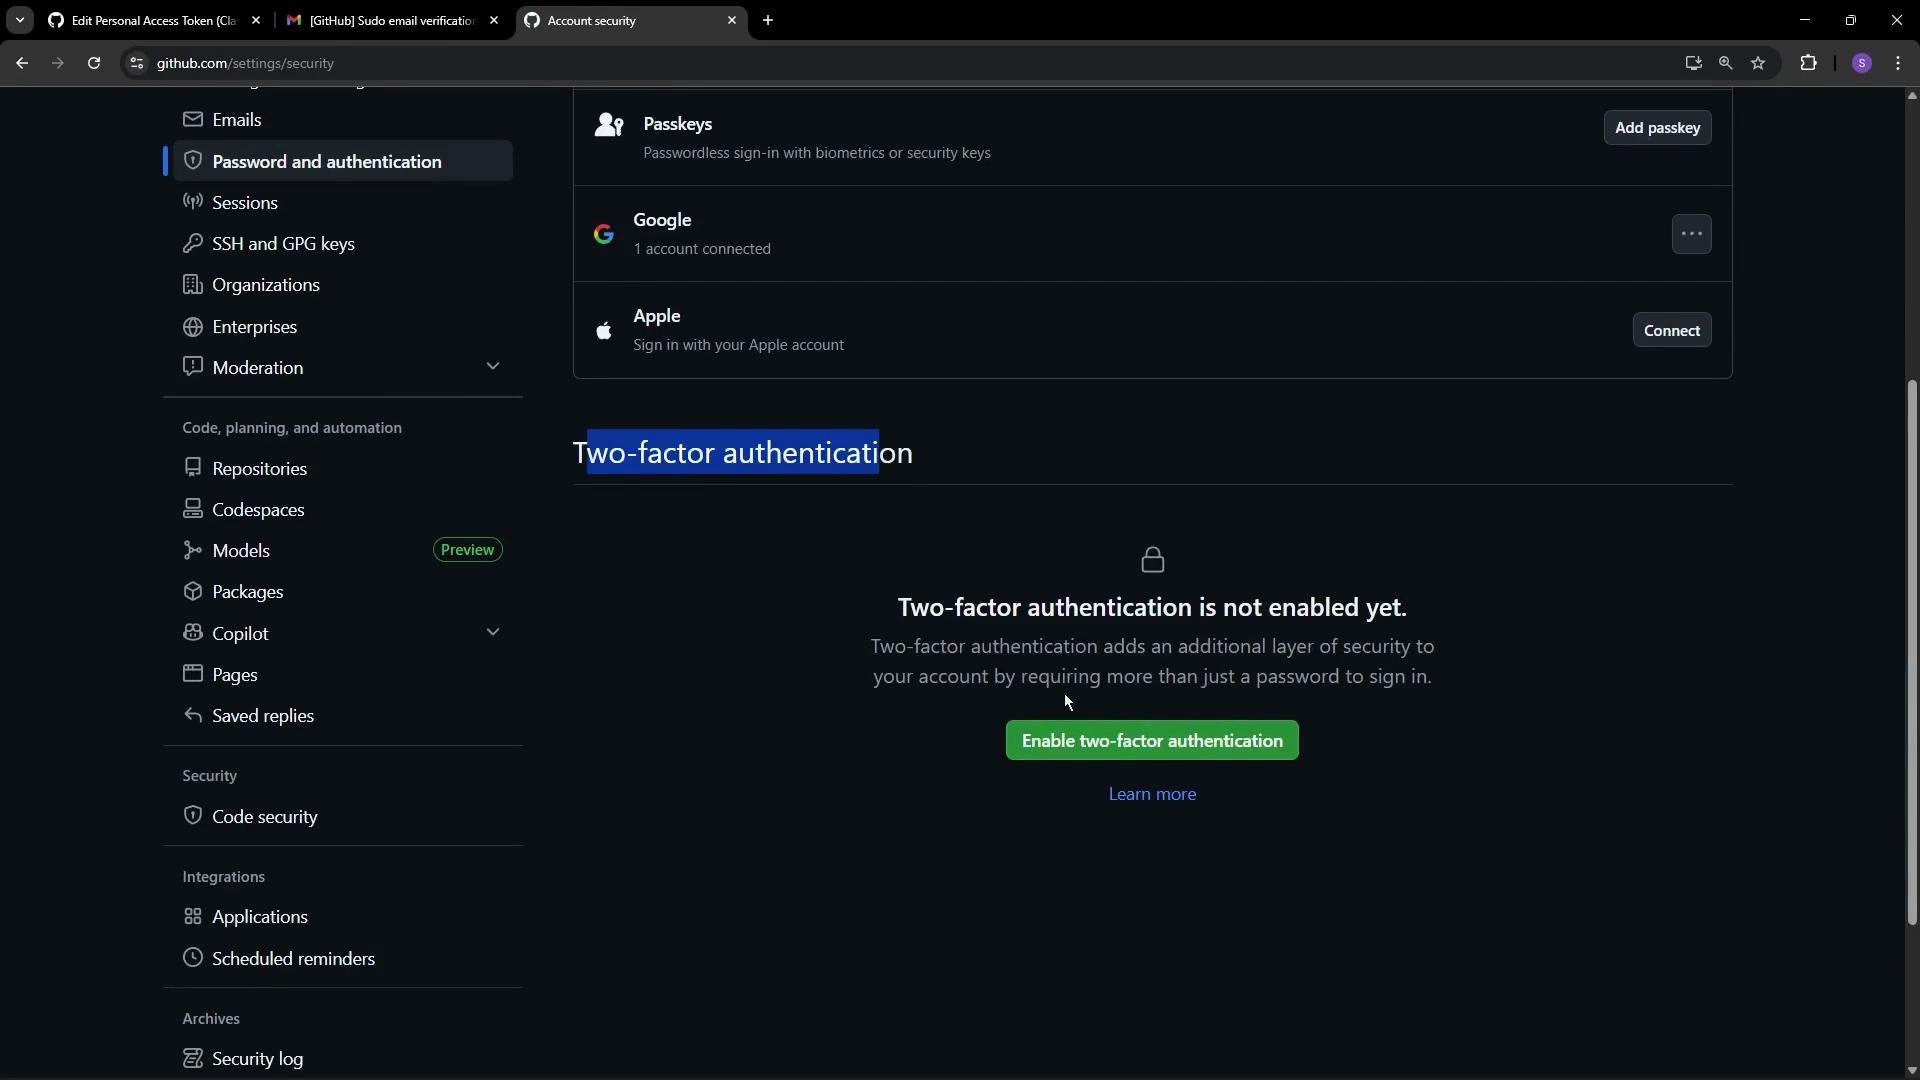
Task: Click the Apple logo icon
Action: [603, 331]
